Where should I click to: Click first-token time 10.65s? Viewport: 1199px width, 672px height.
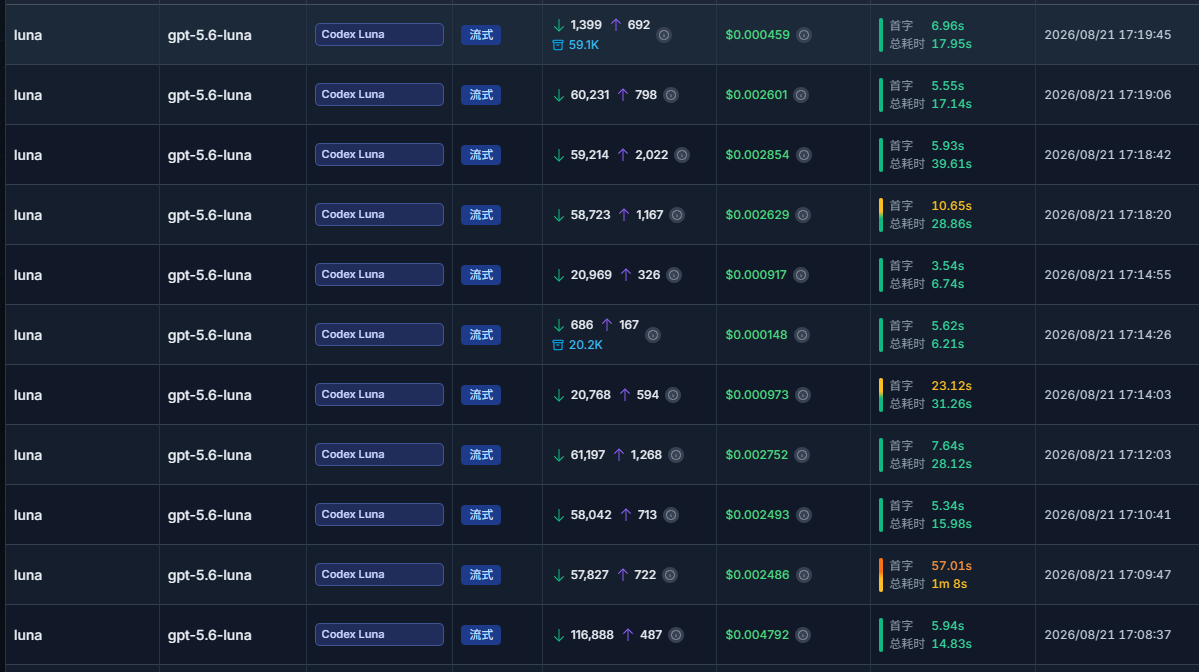[x=951, y=206]
